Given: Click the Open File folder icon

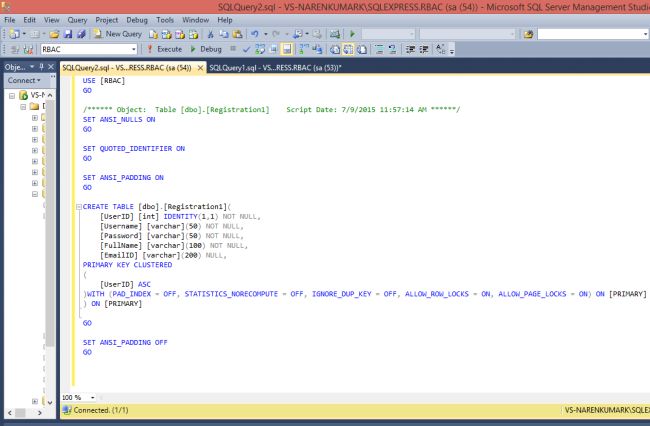Looking at the screenshot, I should 55,33.
